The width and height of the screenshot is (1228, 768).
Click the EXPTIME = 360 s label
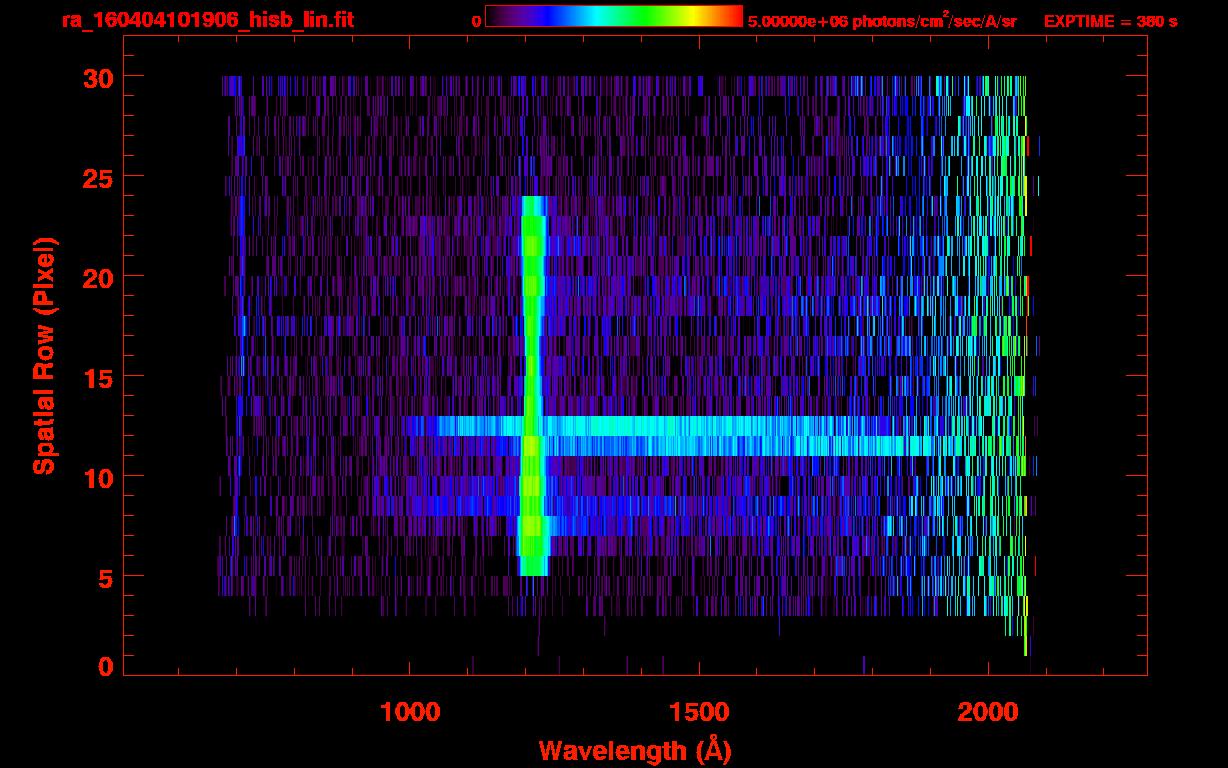pyautogui.click(x=1110, y=21)
